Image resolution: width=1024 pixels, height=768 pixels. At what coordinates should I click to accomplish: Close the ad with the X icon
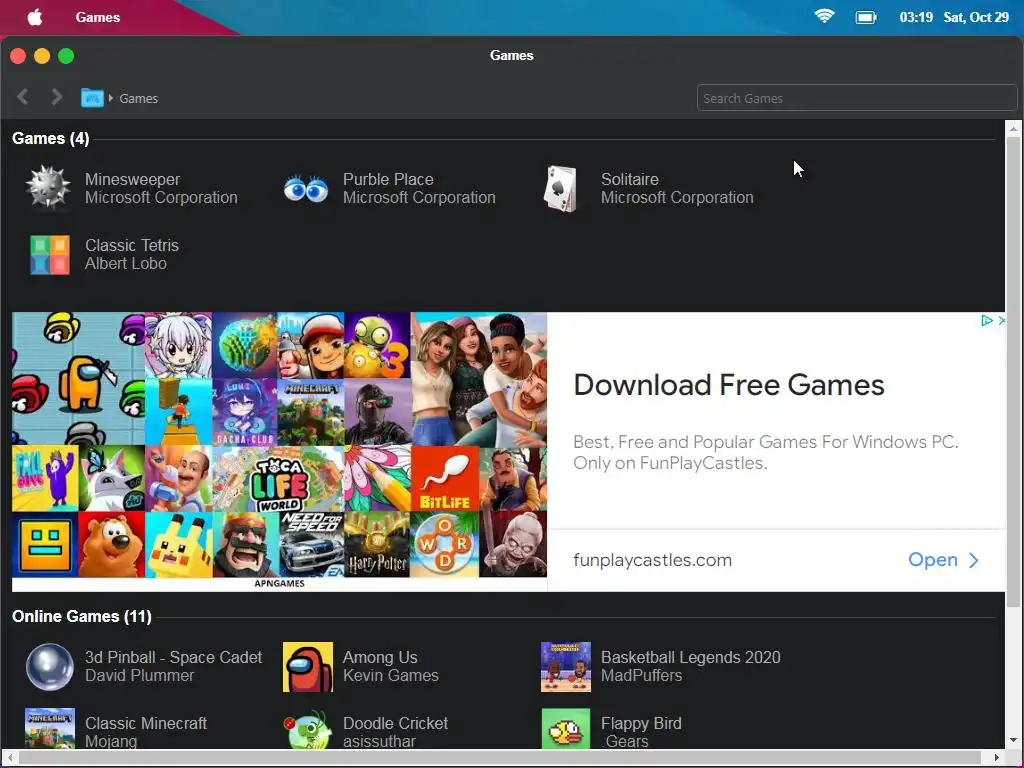pos(1001,320)
